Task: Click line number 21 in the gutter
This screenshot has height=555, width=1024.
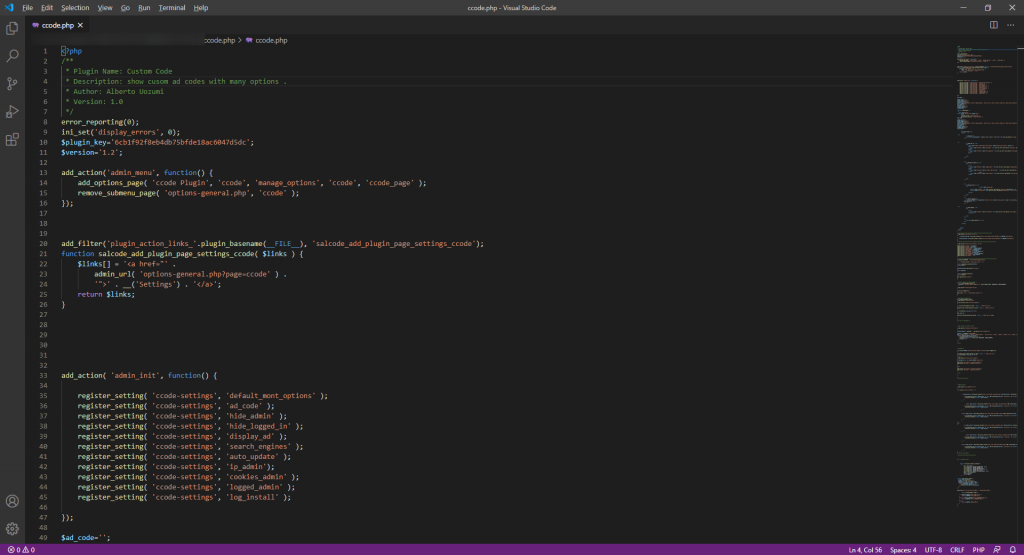Action: tap(44, 254)
